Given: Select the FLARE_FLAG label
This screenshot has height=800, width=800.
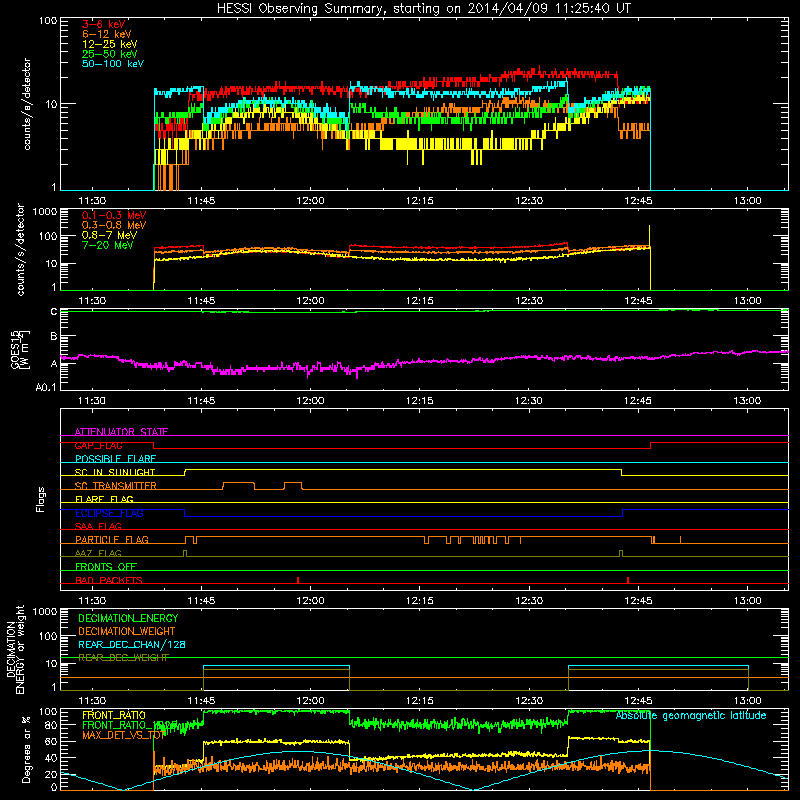Looking at the screenshot, I should click(x=104, y=499).
